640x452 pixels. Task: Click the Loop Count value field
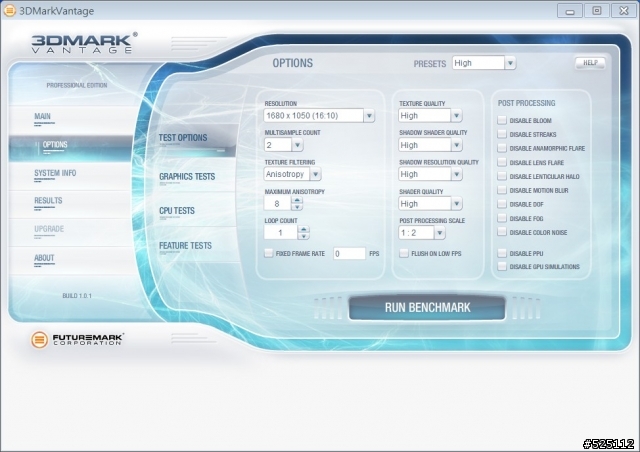(281, 233)
